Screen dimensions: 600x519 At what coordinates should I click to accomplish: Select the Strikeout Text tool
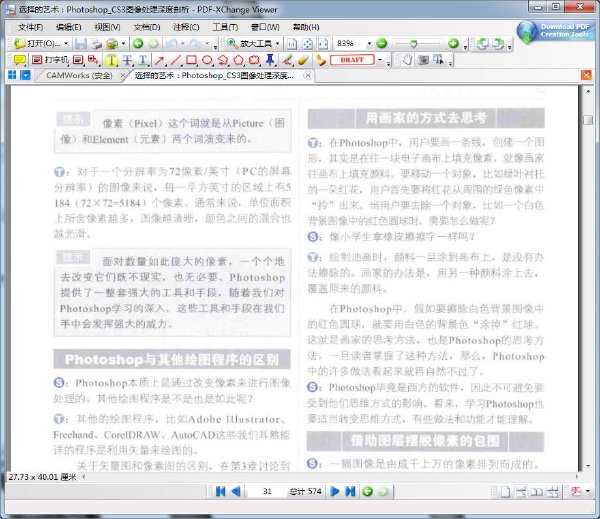[127, 60]
